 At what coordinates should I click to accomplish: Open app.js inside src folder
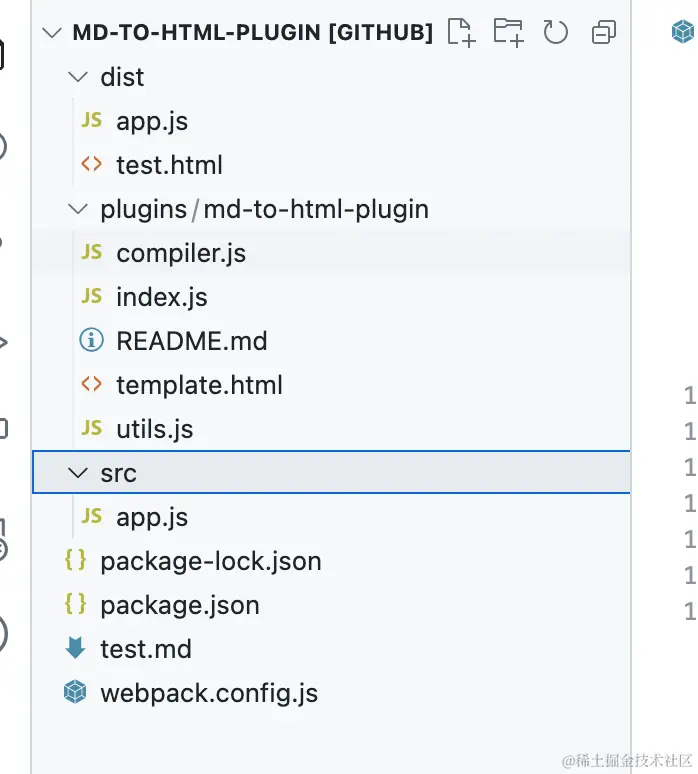click(x=152, y=517)
